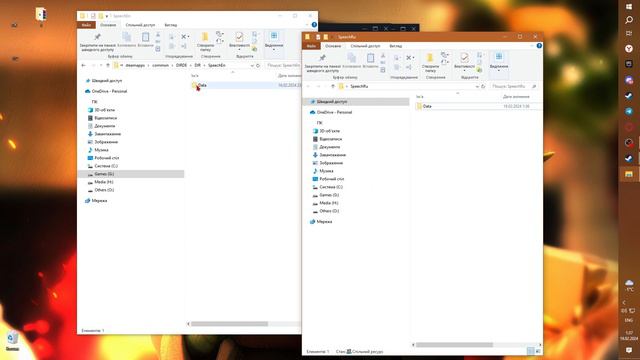Go up one level in SpeechRu window
This screenshot has height=360, width=640.
(x=333, y=87)
